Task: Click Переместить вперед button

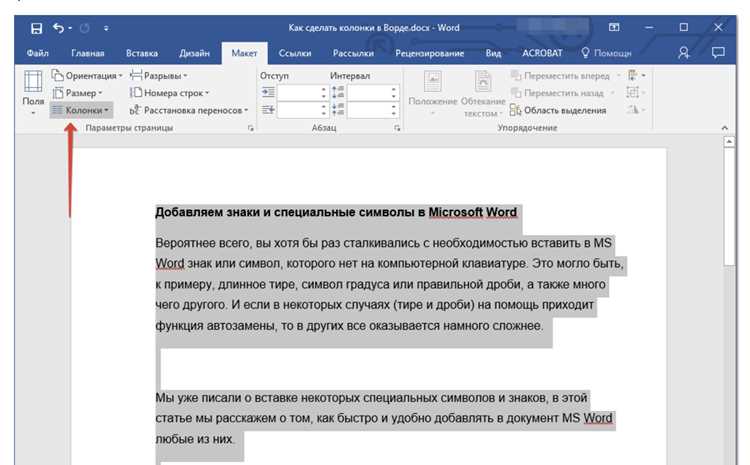Action: tap(564, 76)
